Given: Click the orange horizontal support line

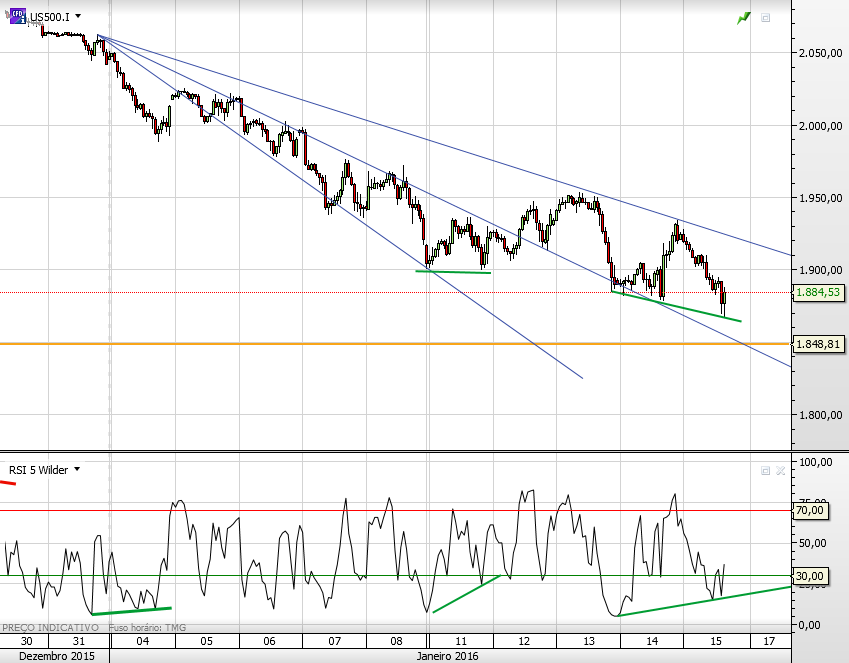Looking at the screenshot, I should [x=395, y=343].
